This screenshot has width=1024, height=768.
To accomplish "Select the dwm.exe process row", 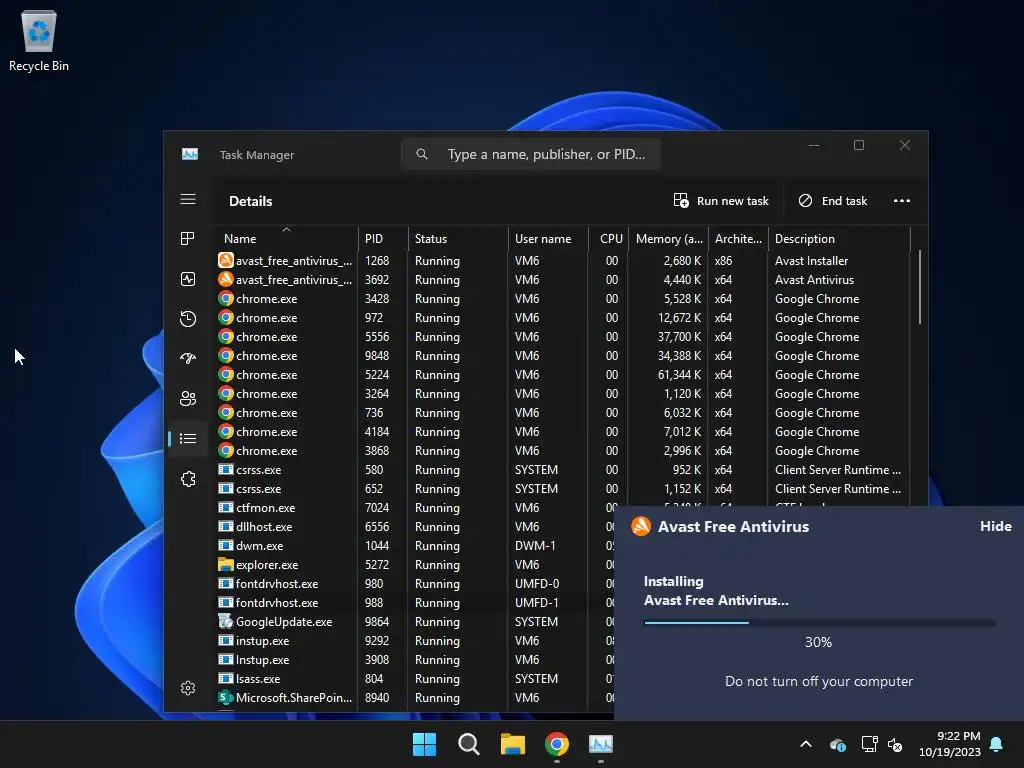I will click(415, 545).
